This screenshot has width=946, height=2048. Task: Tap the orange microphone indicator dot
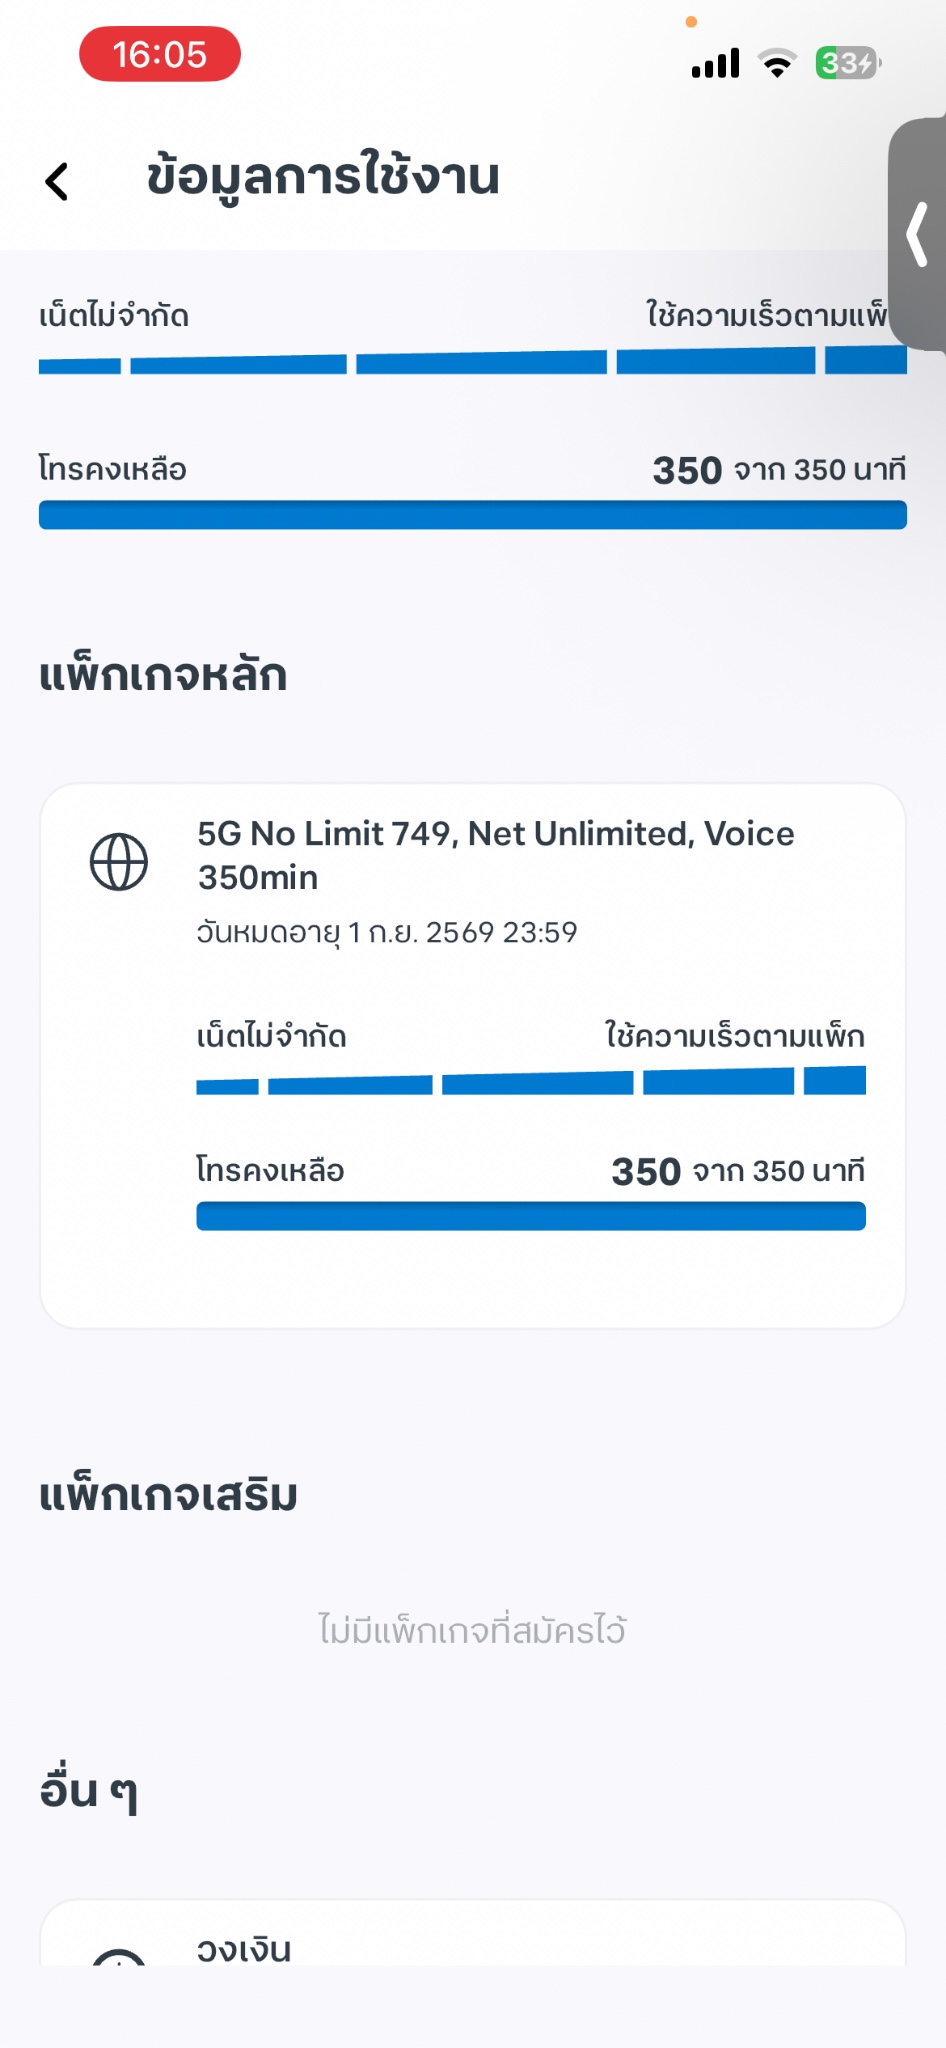point(691,22)
